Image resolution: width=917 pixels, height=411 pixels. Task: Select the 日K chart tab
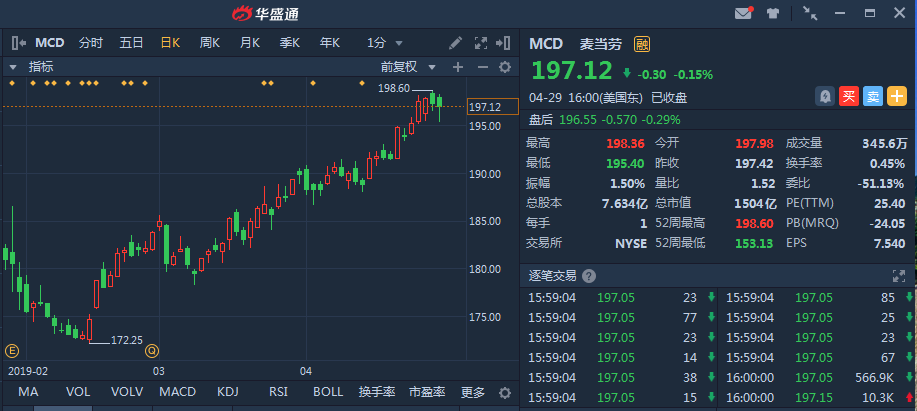(170, 43)
